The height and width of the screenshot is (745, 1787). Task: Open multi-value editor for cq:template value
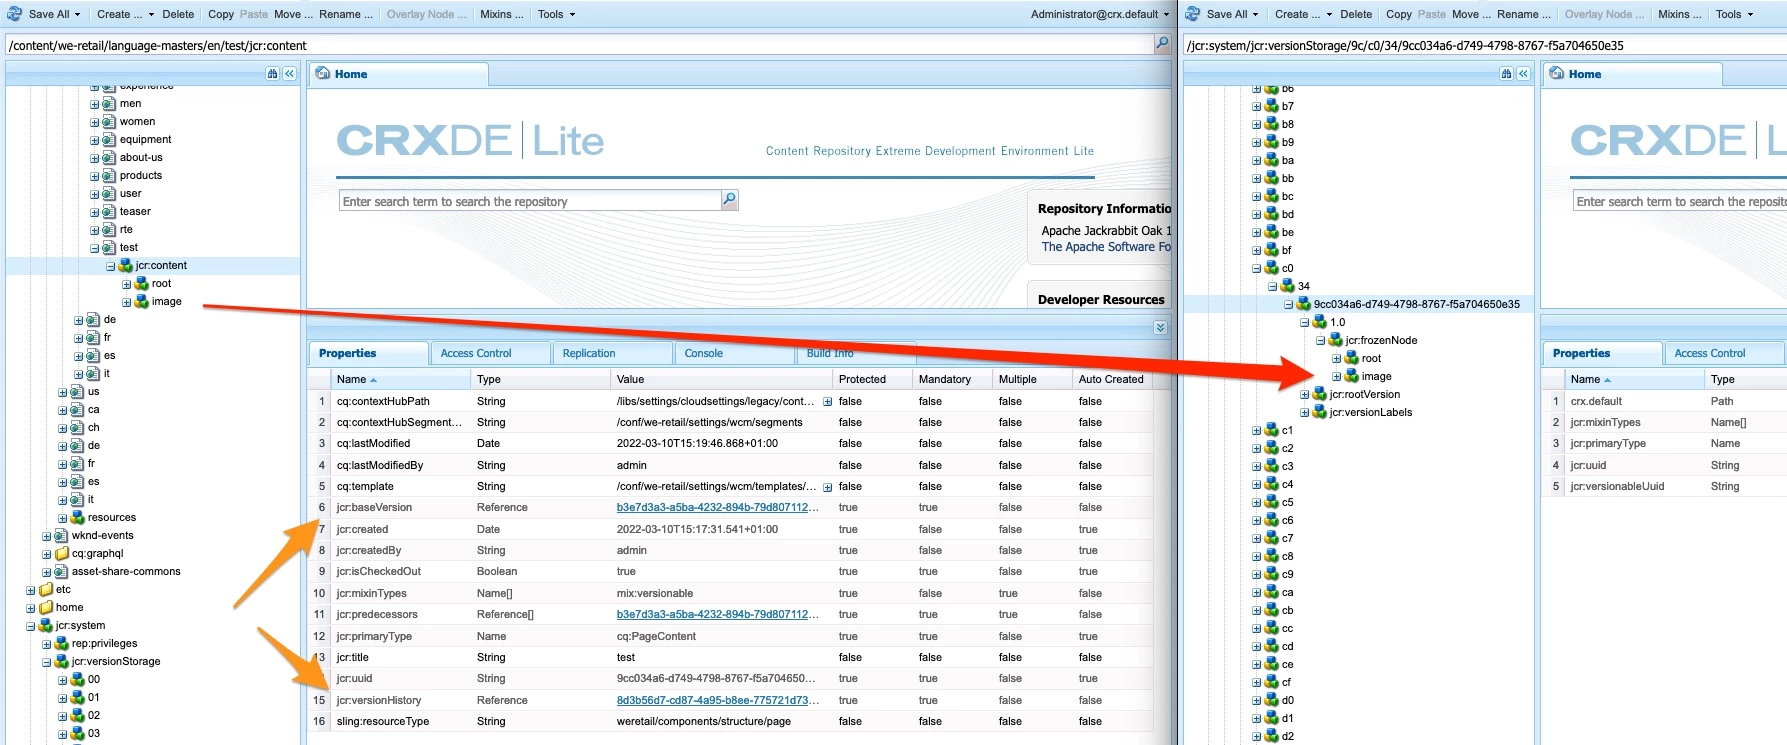pyautogui.click(x=827, y=487)
